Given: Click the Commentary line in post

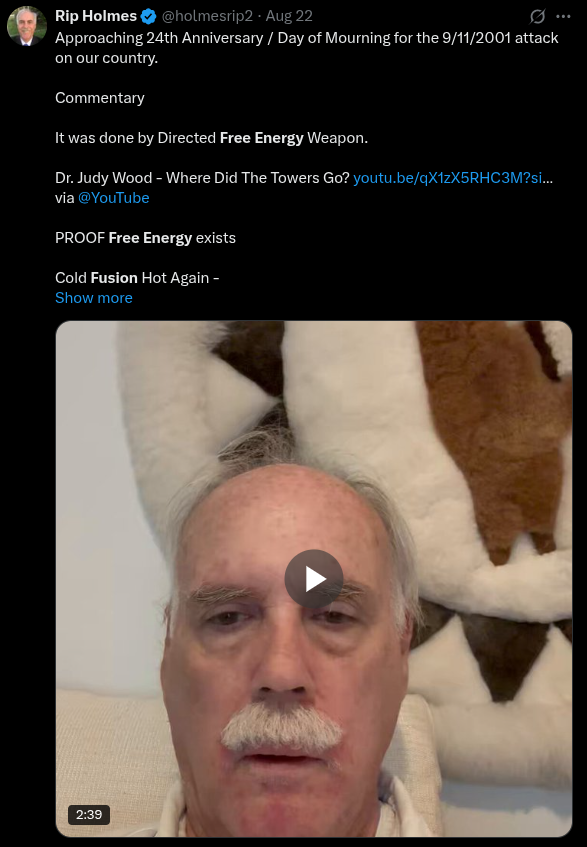Looking at the screenshot, I should tap(100, 98).
